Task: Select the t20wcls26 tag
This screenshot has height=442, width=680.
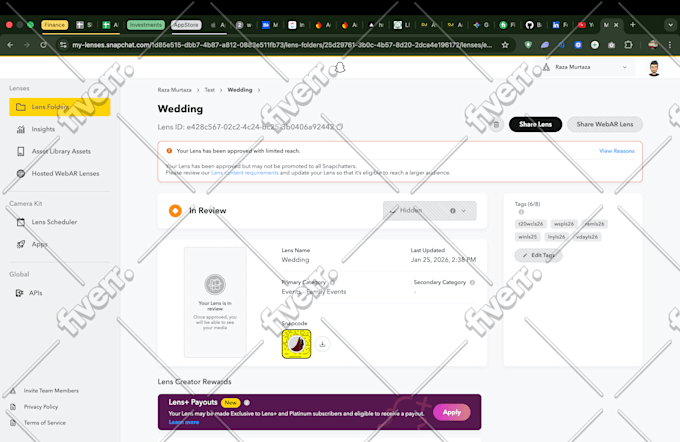Action: [530, 224]
